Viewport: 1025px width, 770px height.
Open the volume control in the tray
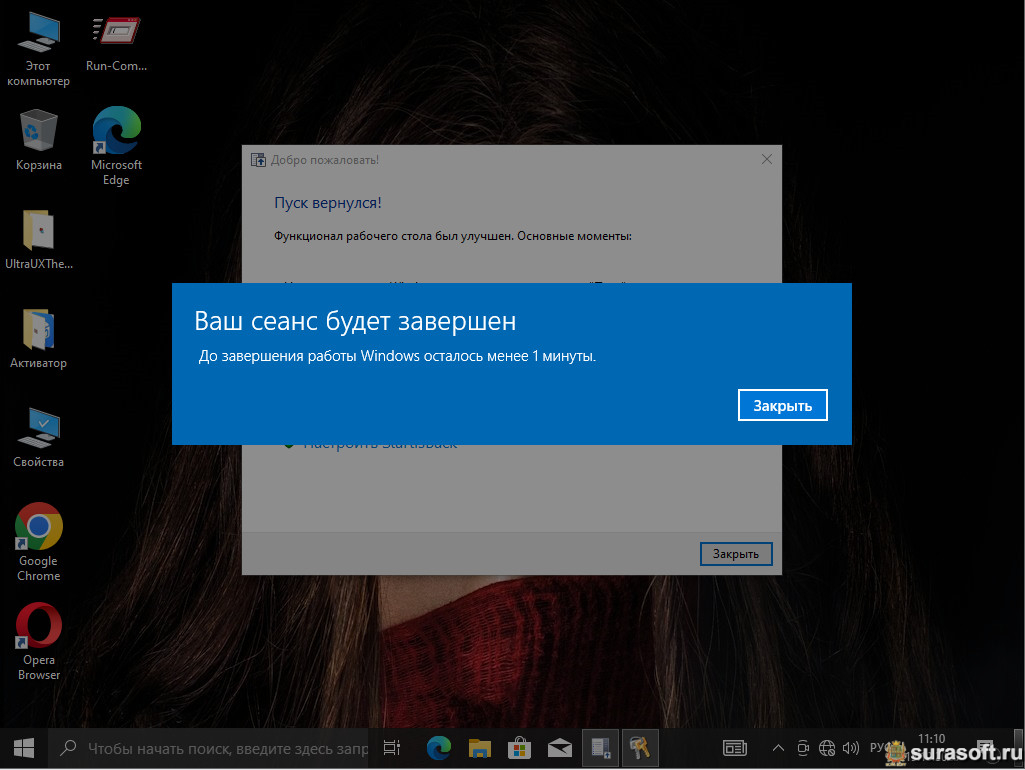(851, 747)
